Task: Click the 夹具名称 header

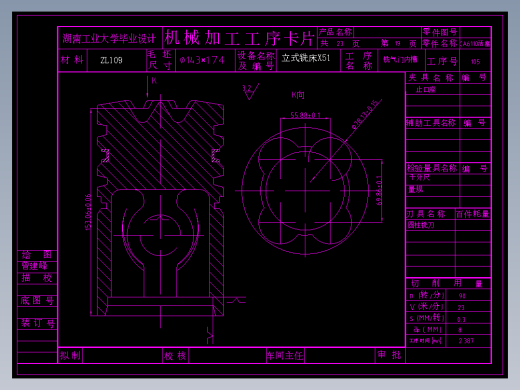Action: (x=431, y=78)
